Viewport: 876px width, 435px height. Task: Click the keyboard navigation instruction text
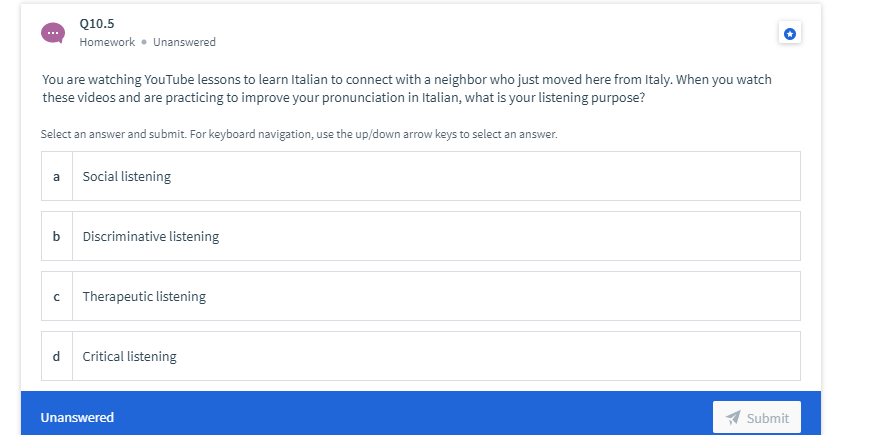pyautogui.click(x=299, y=134)
